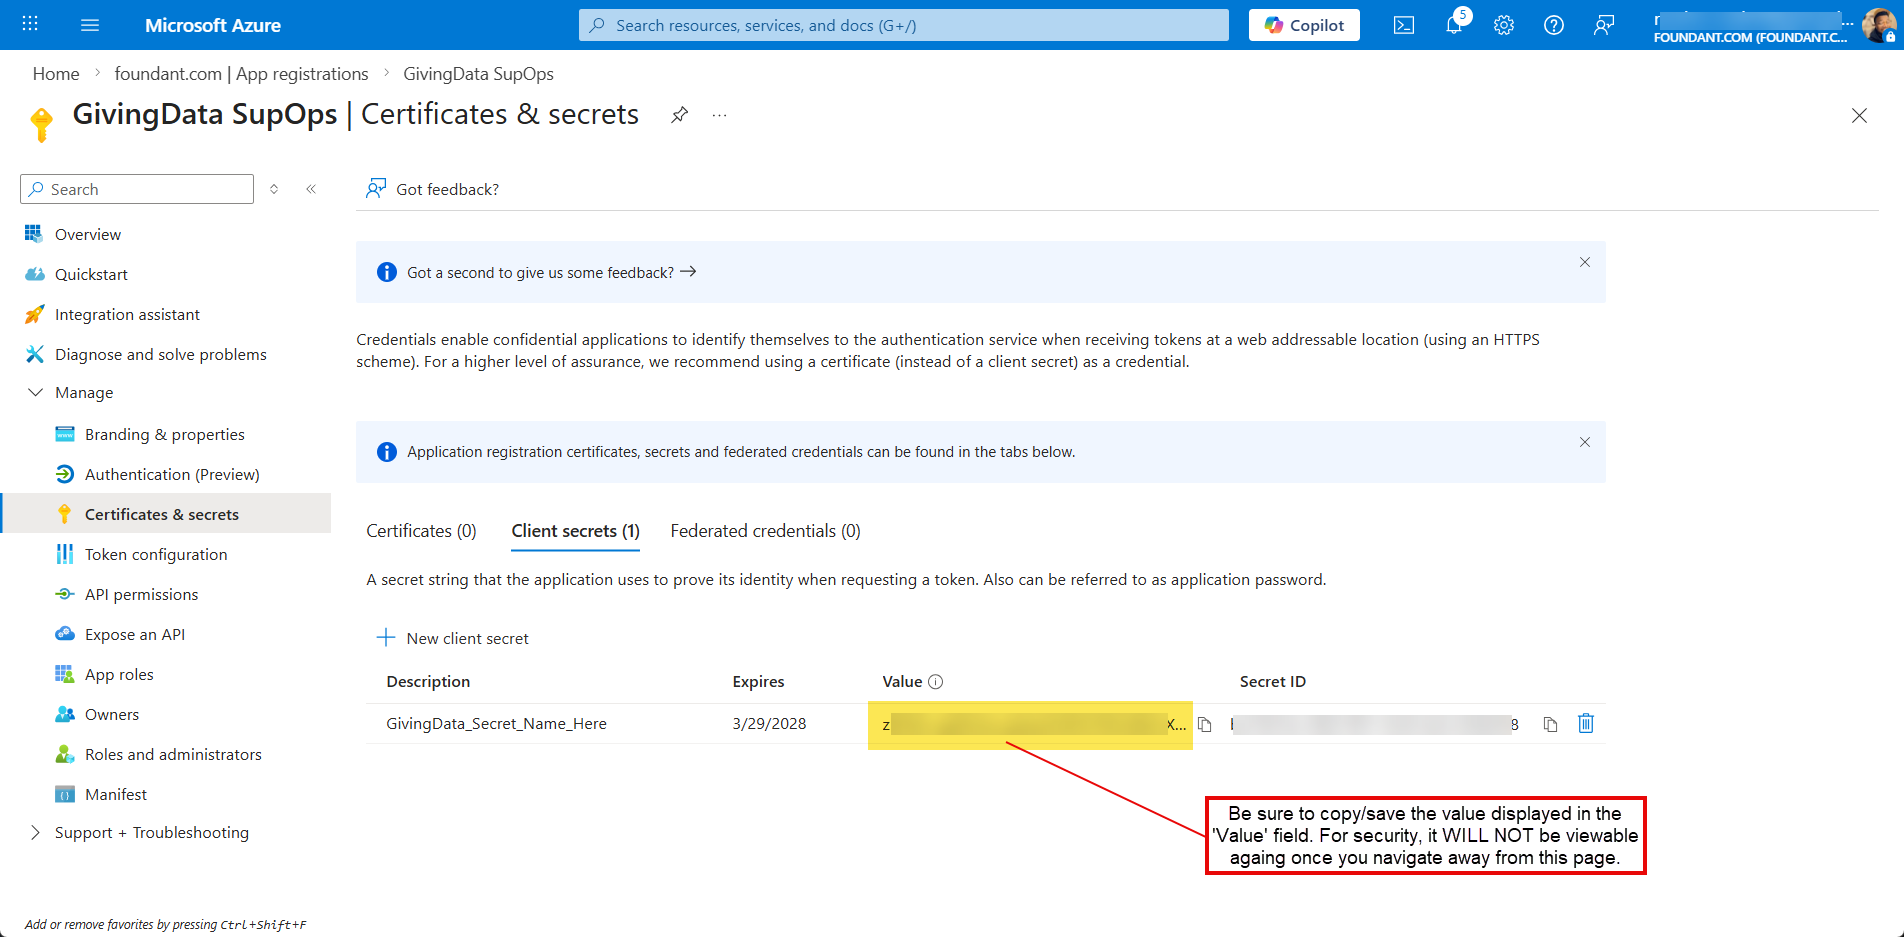Open Quickstart in the side menu
The width and height of the screenshot is (1904, 937).
coord(91,274)
